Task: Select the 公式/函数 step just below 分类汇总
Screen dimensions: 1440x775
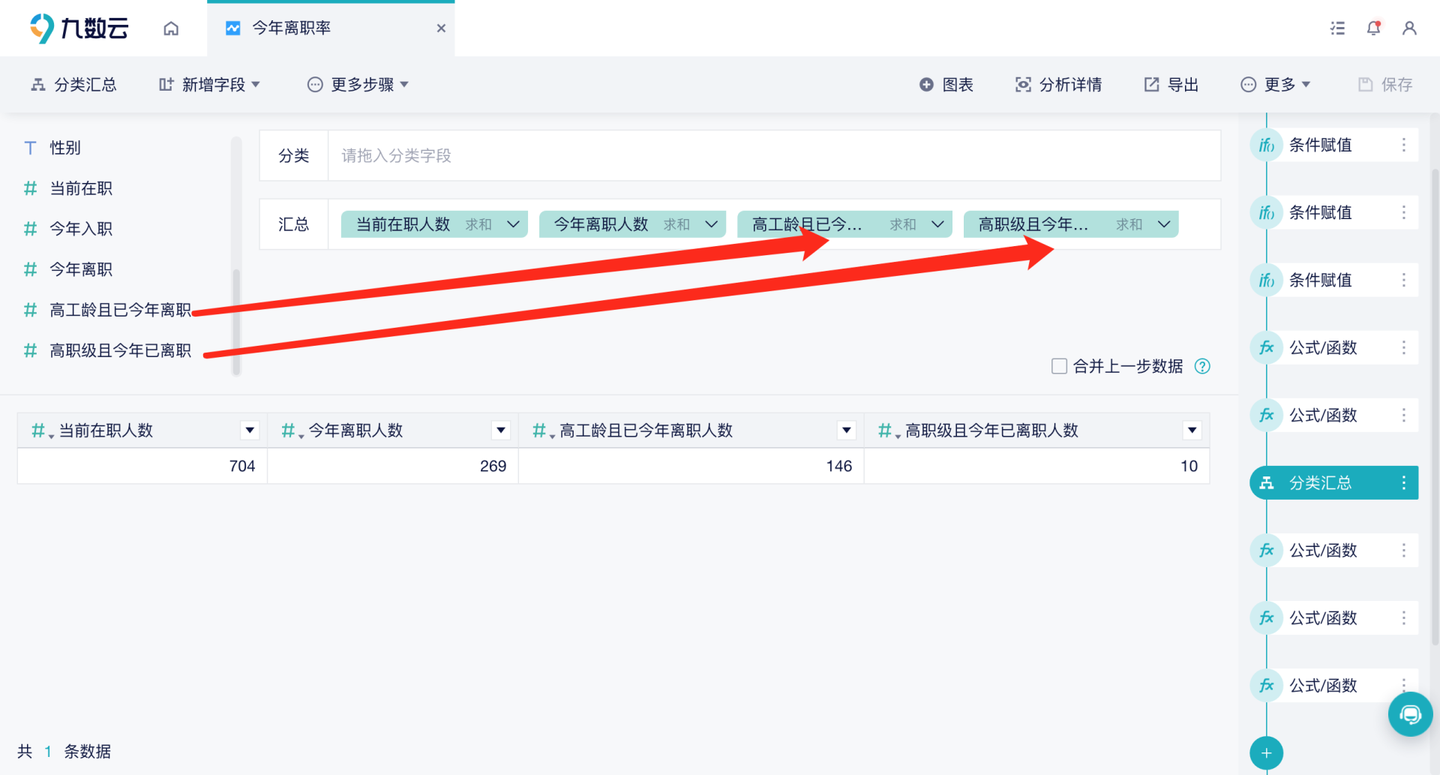Action: pyautogui.click(x=1334, y=551)
